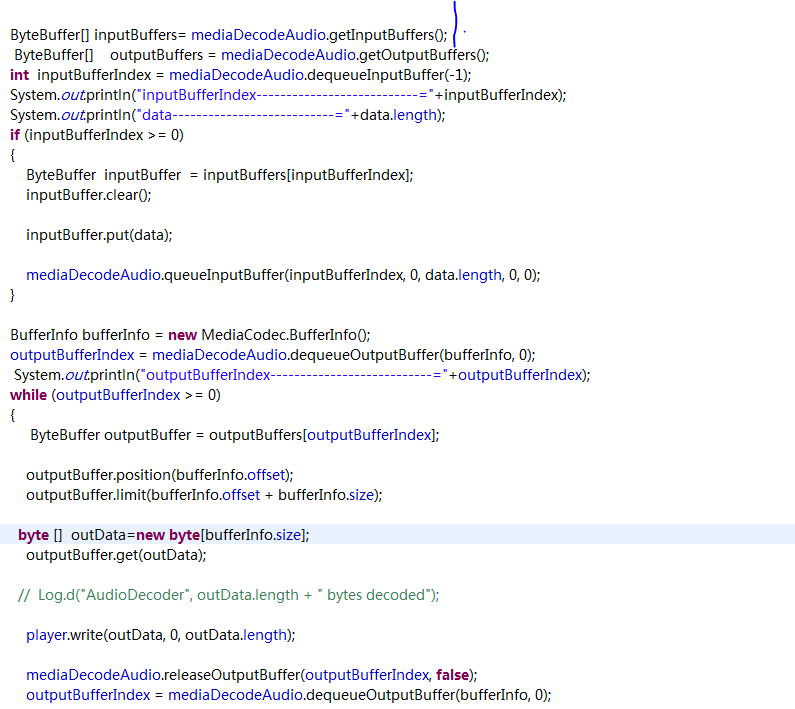Click the highlighted 'byte [] outData=new byte' line
Viewport: 795px width, 709px height.
pyautogui.click(x=164, y=535)
